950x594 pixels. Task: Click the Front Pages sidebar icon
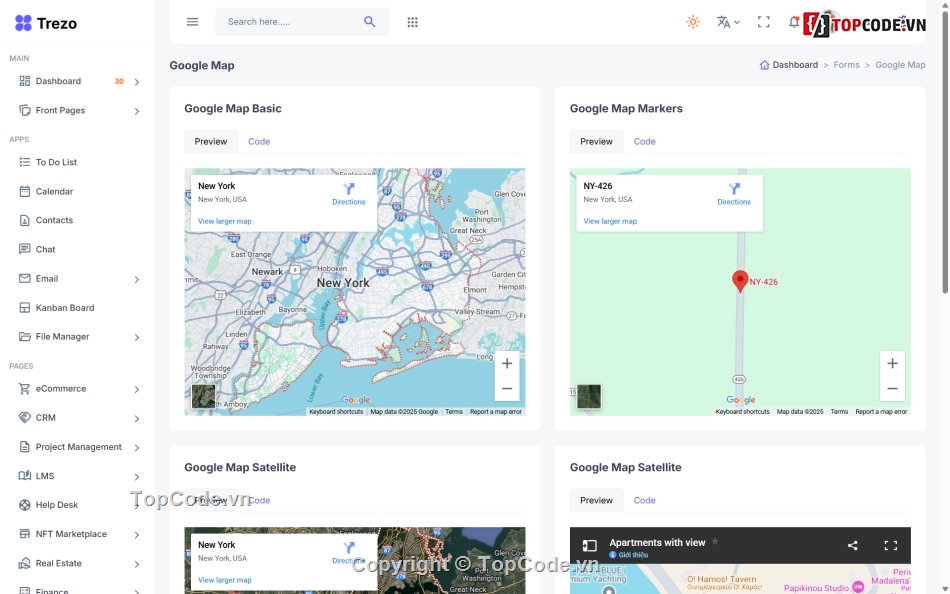pyautogui.click(x=24, y=110)
